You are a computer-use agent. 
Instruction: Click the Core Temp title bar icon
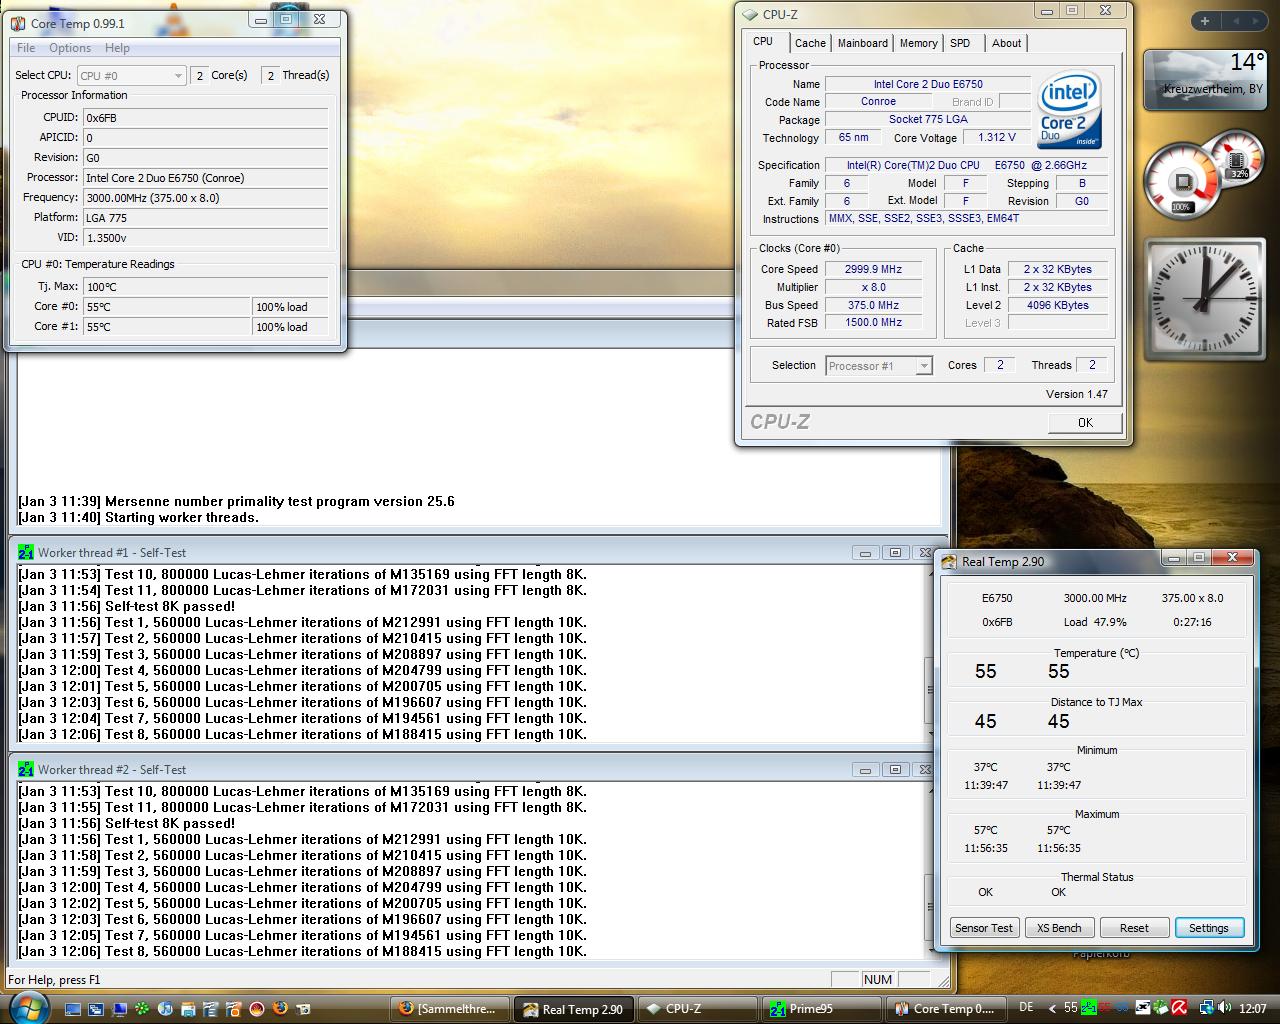(18, 23)
